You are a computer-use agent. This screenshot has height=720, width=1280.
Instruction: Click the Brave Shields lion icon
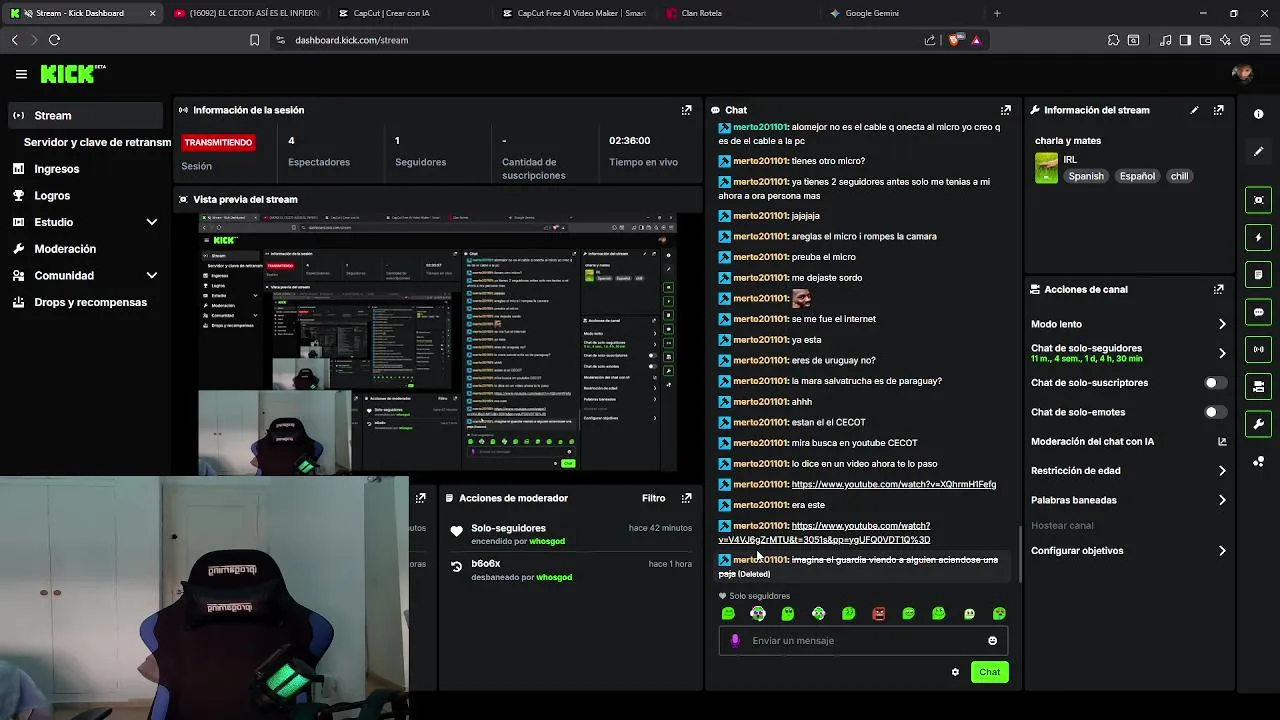954,40
